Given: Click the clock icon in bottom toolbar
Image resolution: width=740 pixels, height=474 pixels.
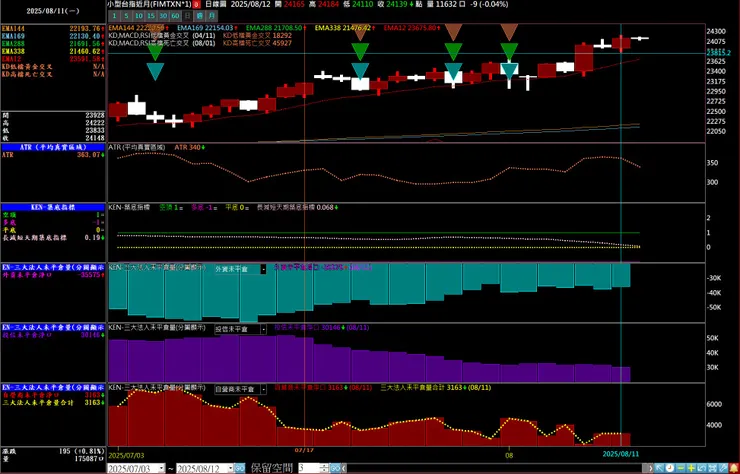Looking at the screenshot, I should pos(670,468).
